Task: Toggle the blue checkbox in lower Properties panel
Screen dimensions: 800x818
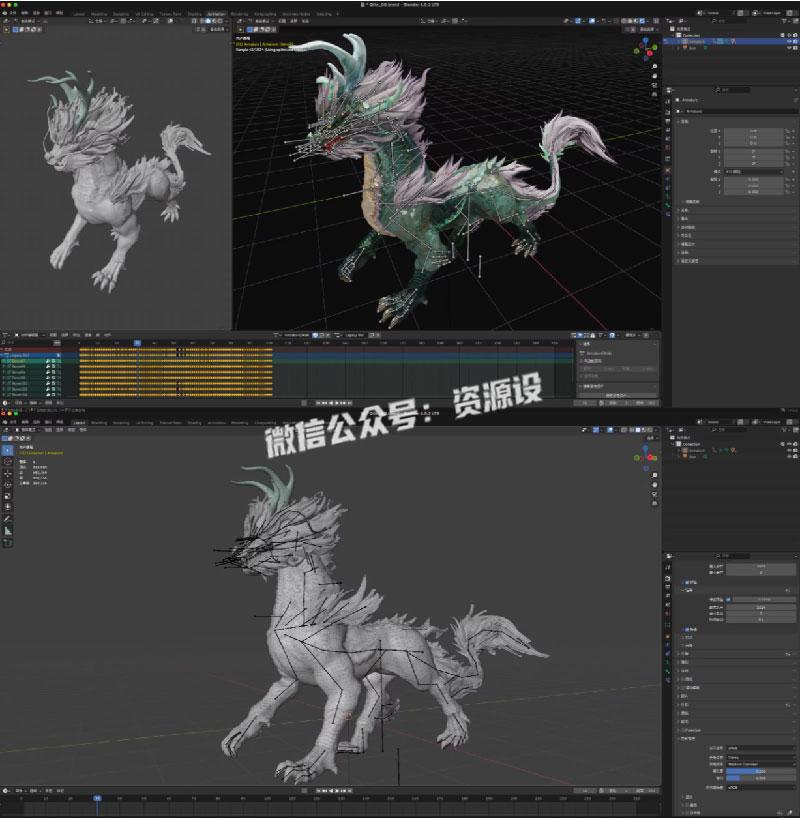Action: coord(727,600)
